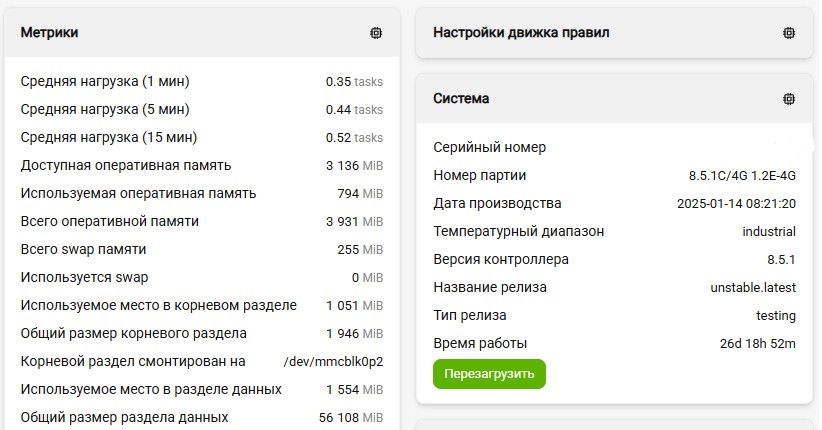822x430 pixels.
Task: Click the chip icon in Система header
Action: (x=788, y=99)
